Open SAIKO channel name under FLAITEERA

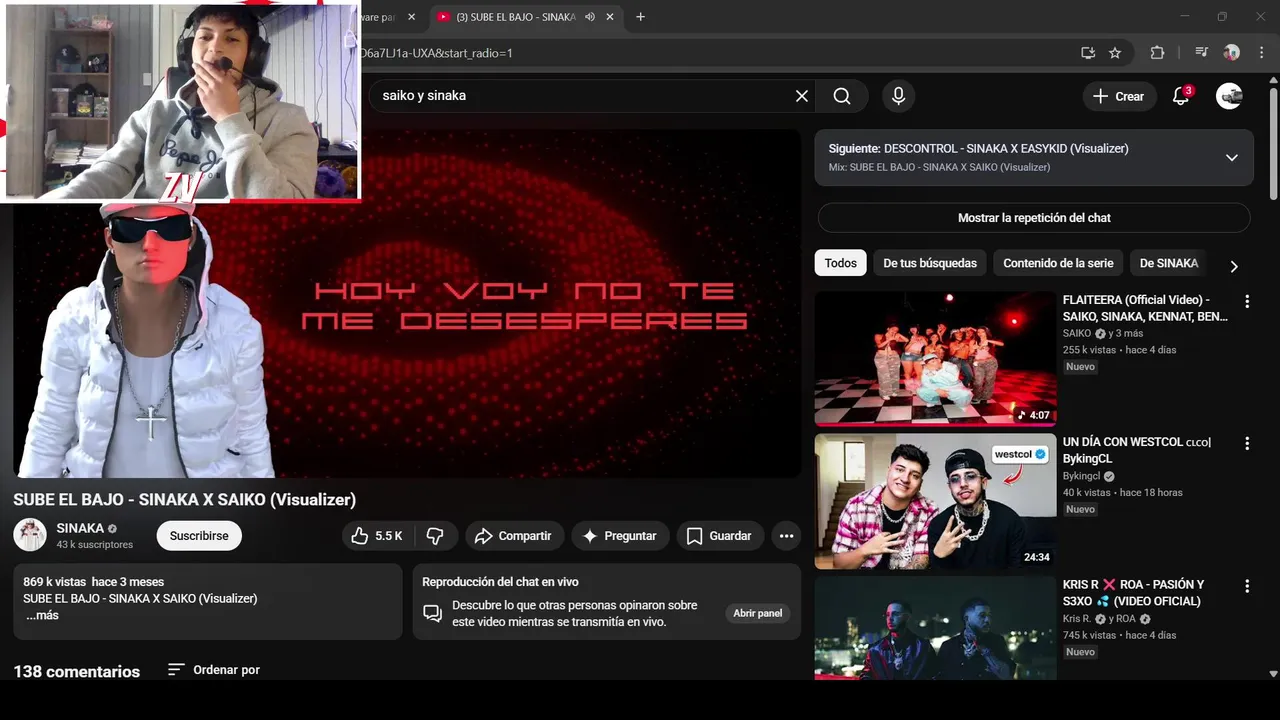[1077, 333]
